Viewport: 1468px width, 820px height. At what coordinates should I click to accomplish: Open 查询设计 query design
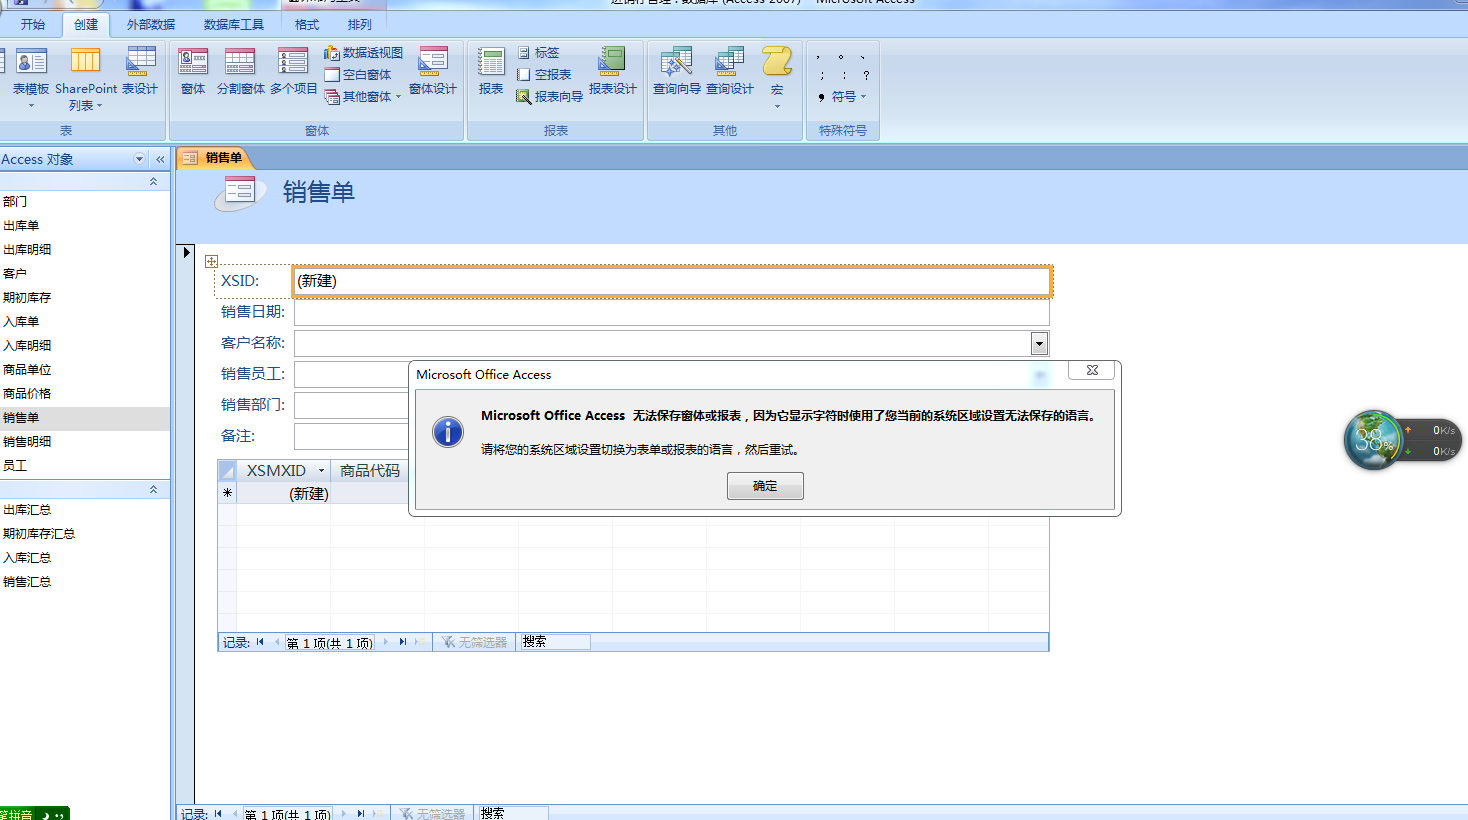730,71
